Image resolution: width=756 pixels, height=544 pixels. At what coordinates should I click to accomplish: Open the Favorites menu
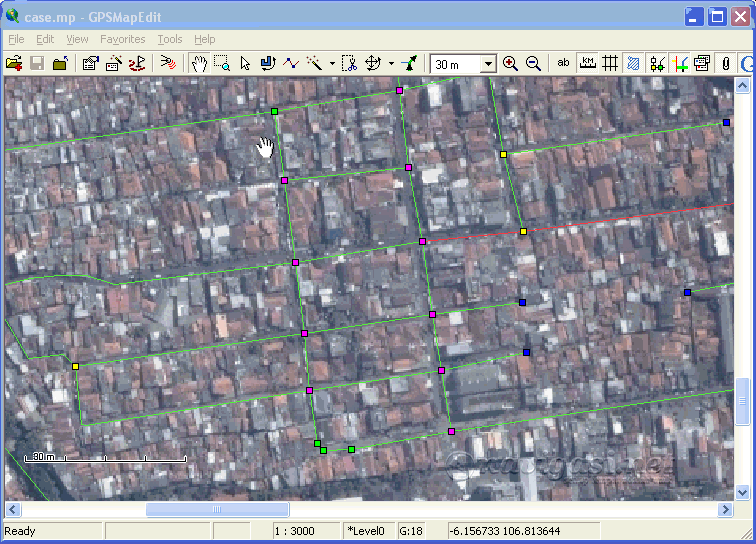pyautogui.click(x=122, y=39)
